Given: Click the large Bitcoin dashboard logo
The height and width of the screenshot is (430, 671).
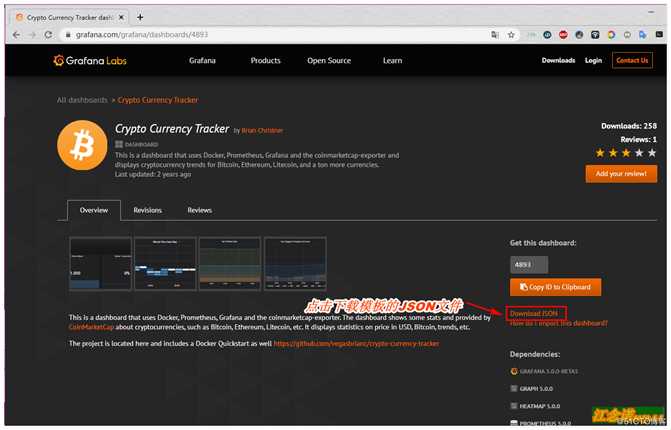Looking at the screenshot, I should pyautogui.click(x=82, y=145).
